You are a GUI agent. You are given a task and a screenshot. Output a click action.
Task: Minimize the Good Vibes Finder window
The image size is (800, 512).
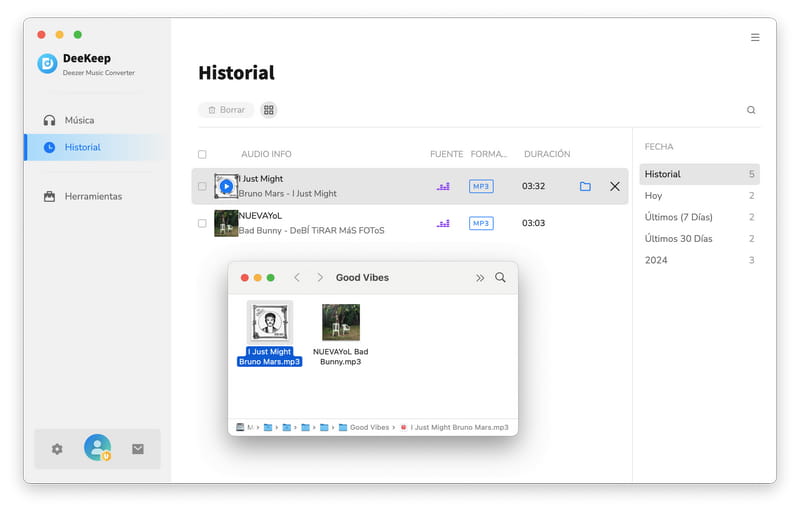click(258, 277)
